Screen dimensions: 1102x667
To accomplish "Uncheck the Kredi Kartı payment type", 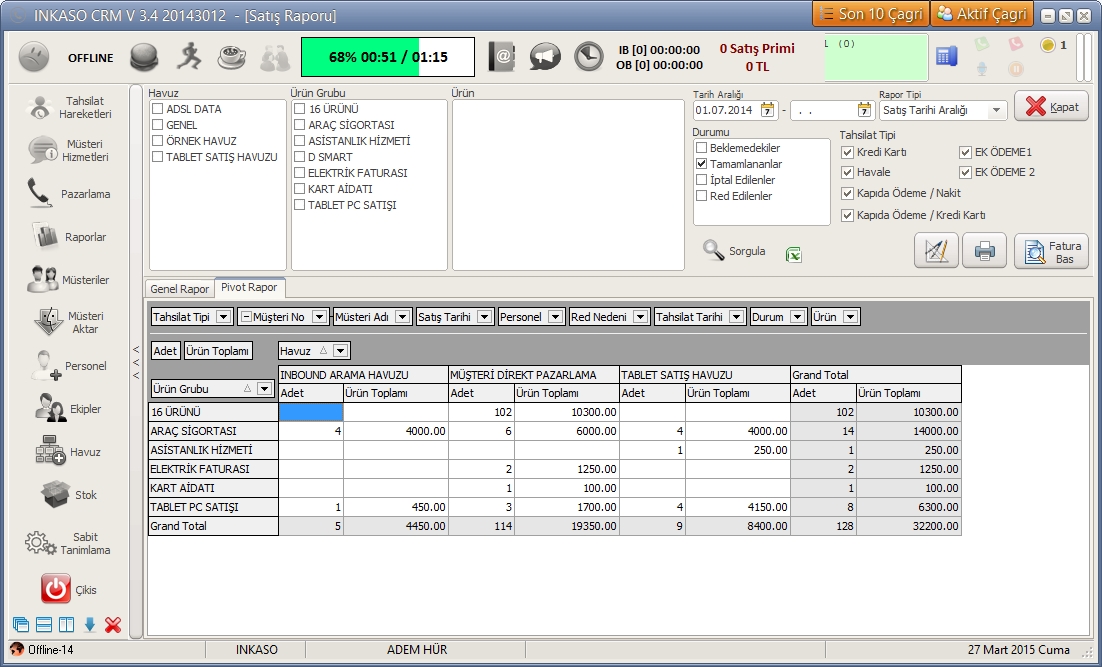I will (x=848, y=152).
